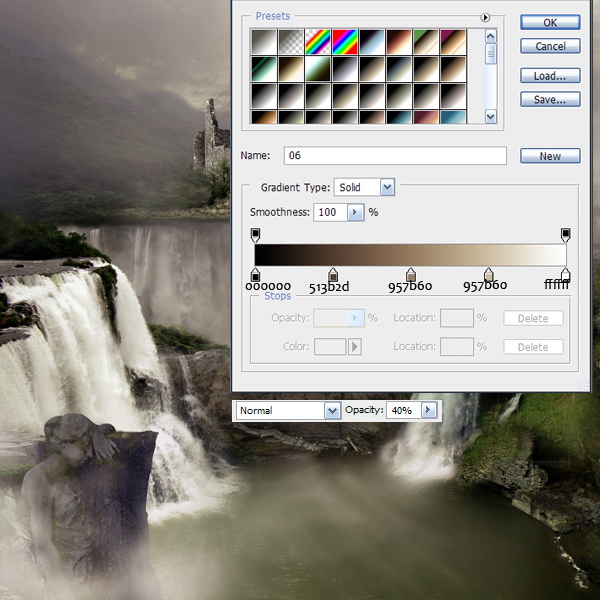Open the Normal blend mode dropdown
Screen dimensions: 600x600
click(x=332, y=410)
